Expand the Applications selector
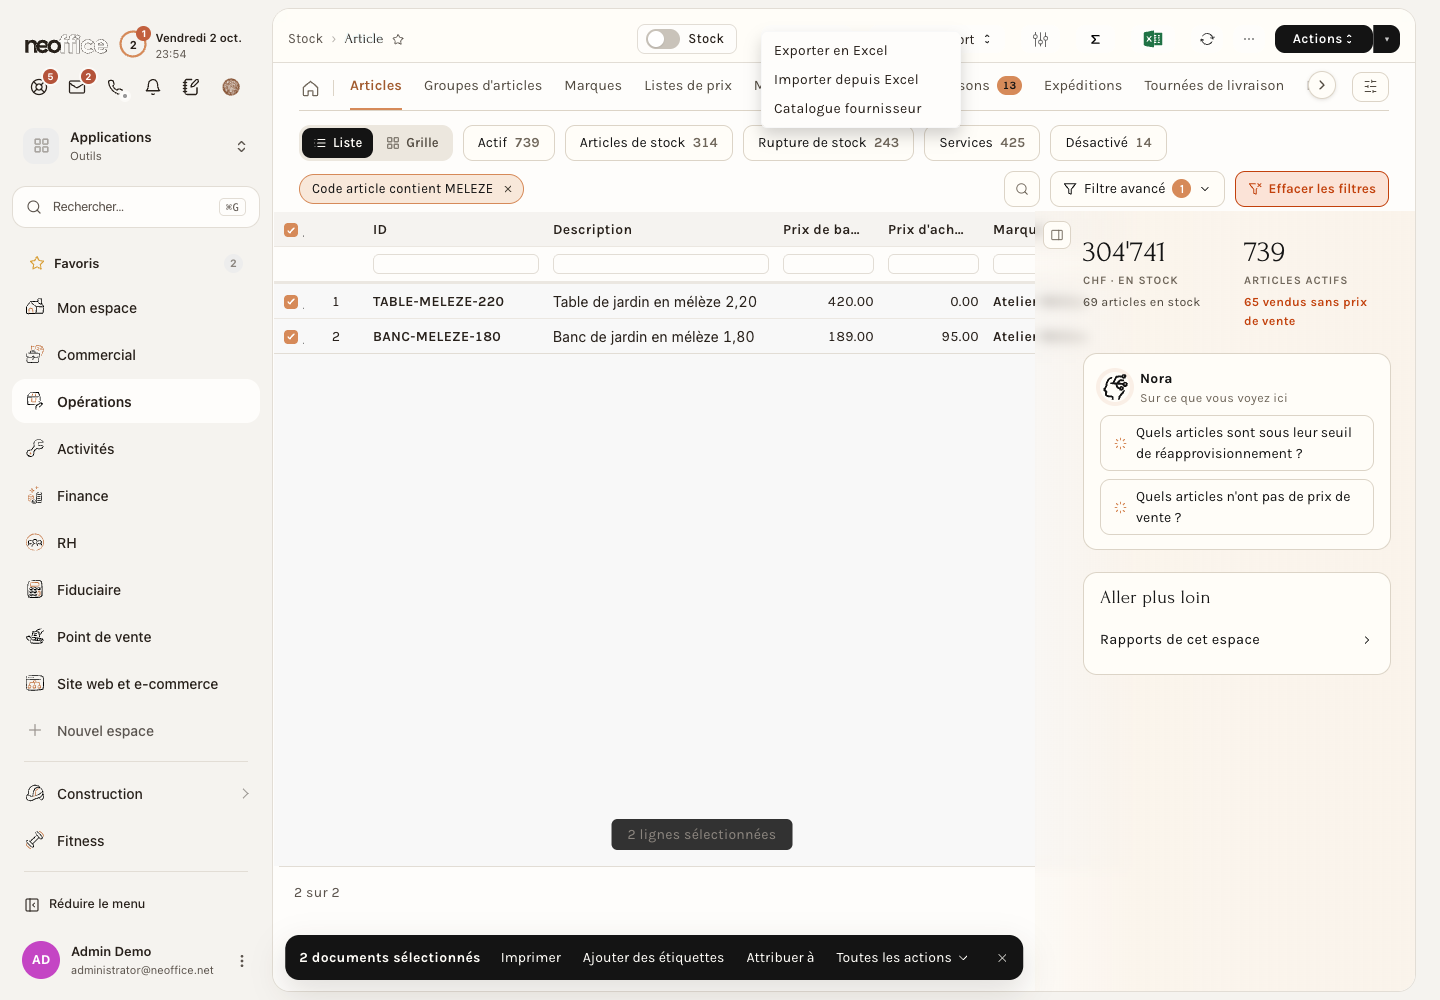 (241, 146)
